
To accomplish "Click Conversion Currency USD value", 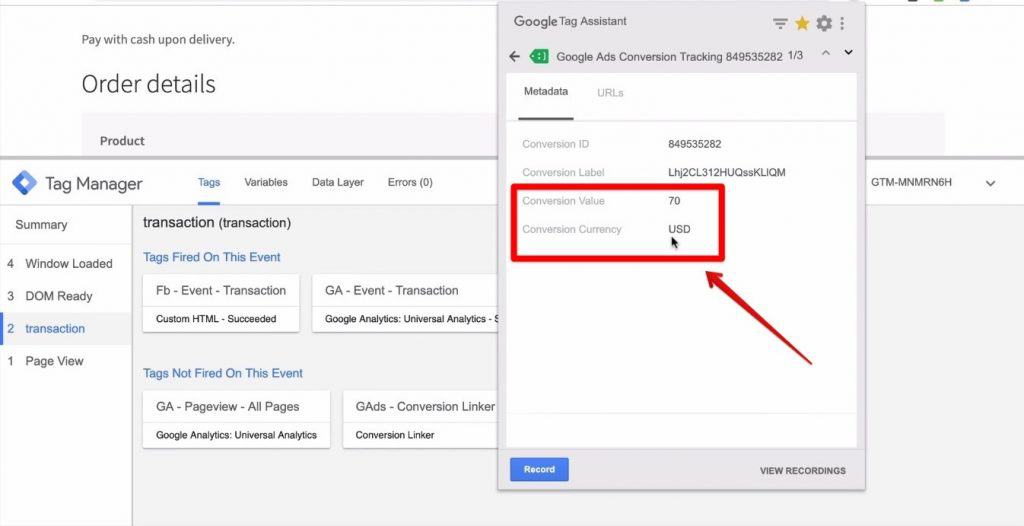I will pos(679,229).
